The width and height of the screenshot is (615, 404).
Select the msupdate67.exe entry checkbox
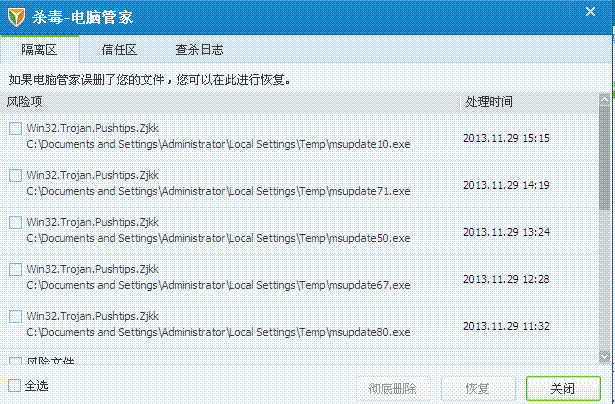point(15,269)
